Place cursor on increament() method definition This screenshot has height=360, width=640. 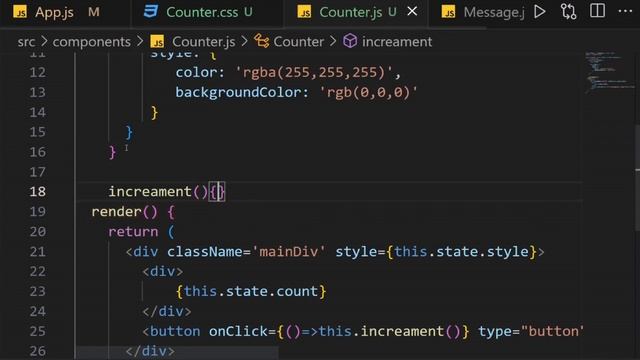[x=158, y=192]
